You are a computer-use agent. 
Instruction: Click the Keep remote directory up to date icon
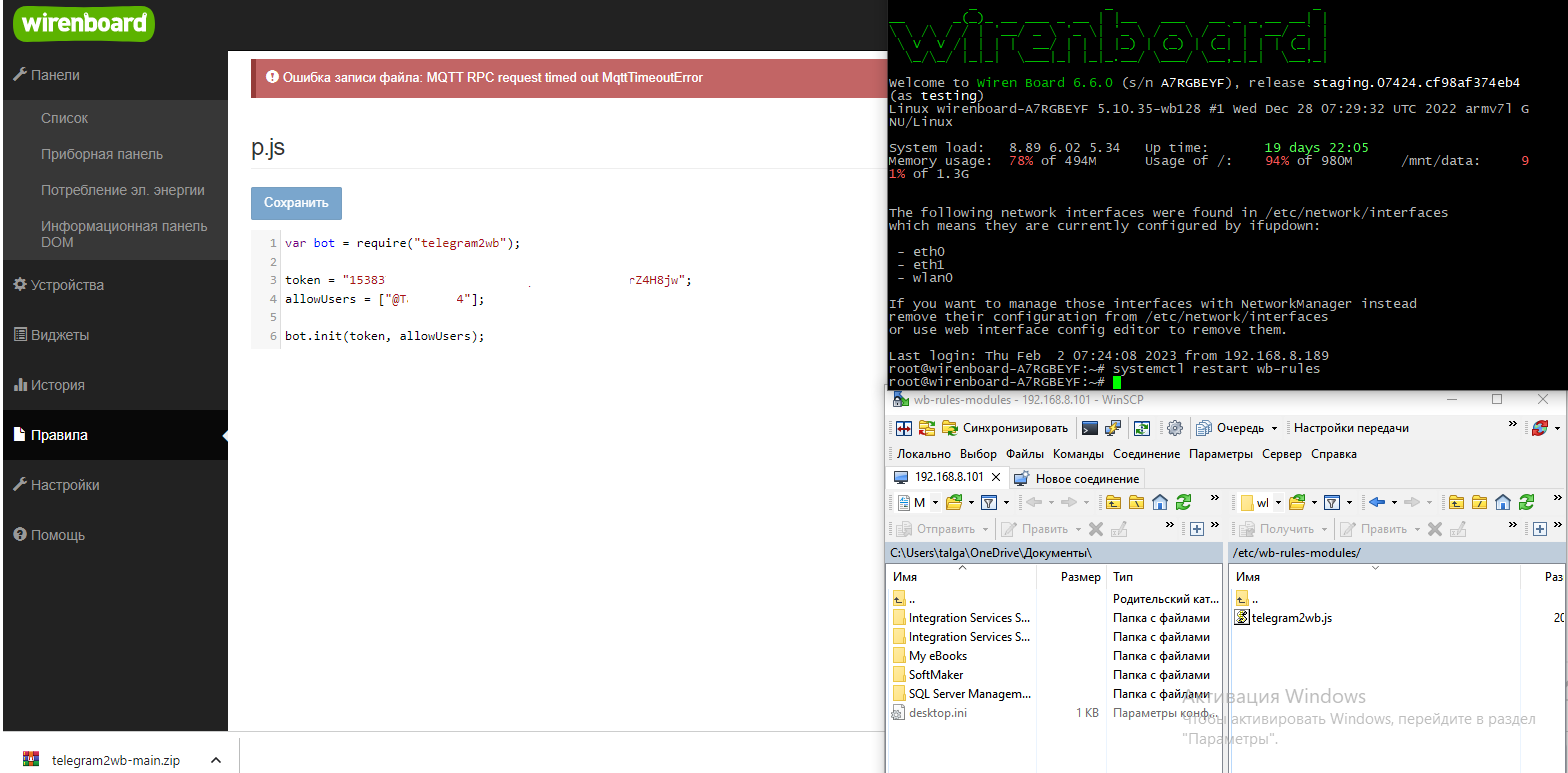(1142, 428)
